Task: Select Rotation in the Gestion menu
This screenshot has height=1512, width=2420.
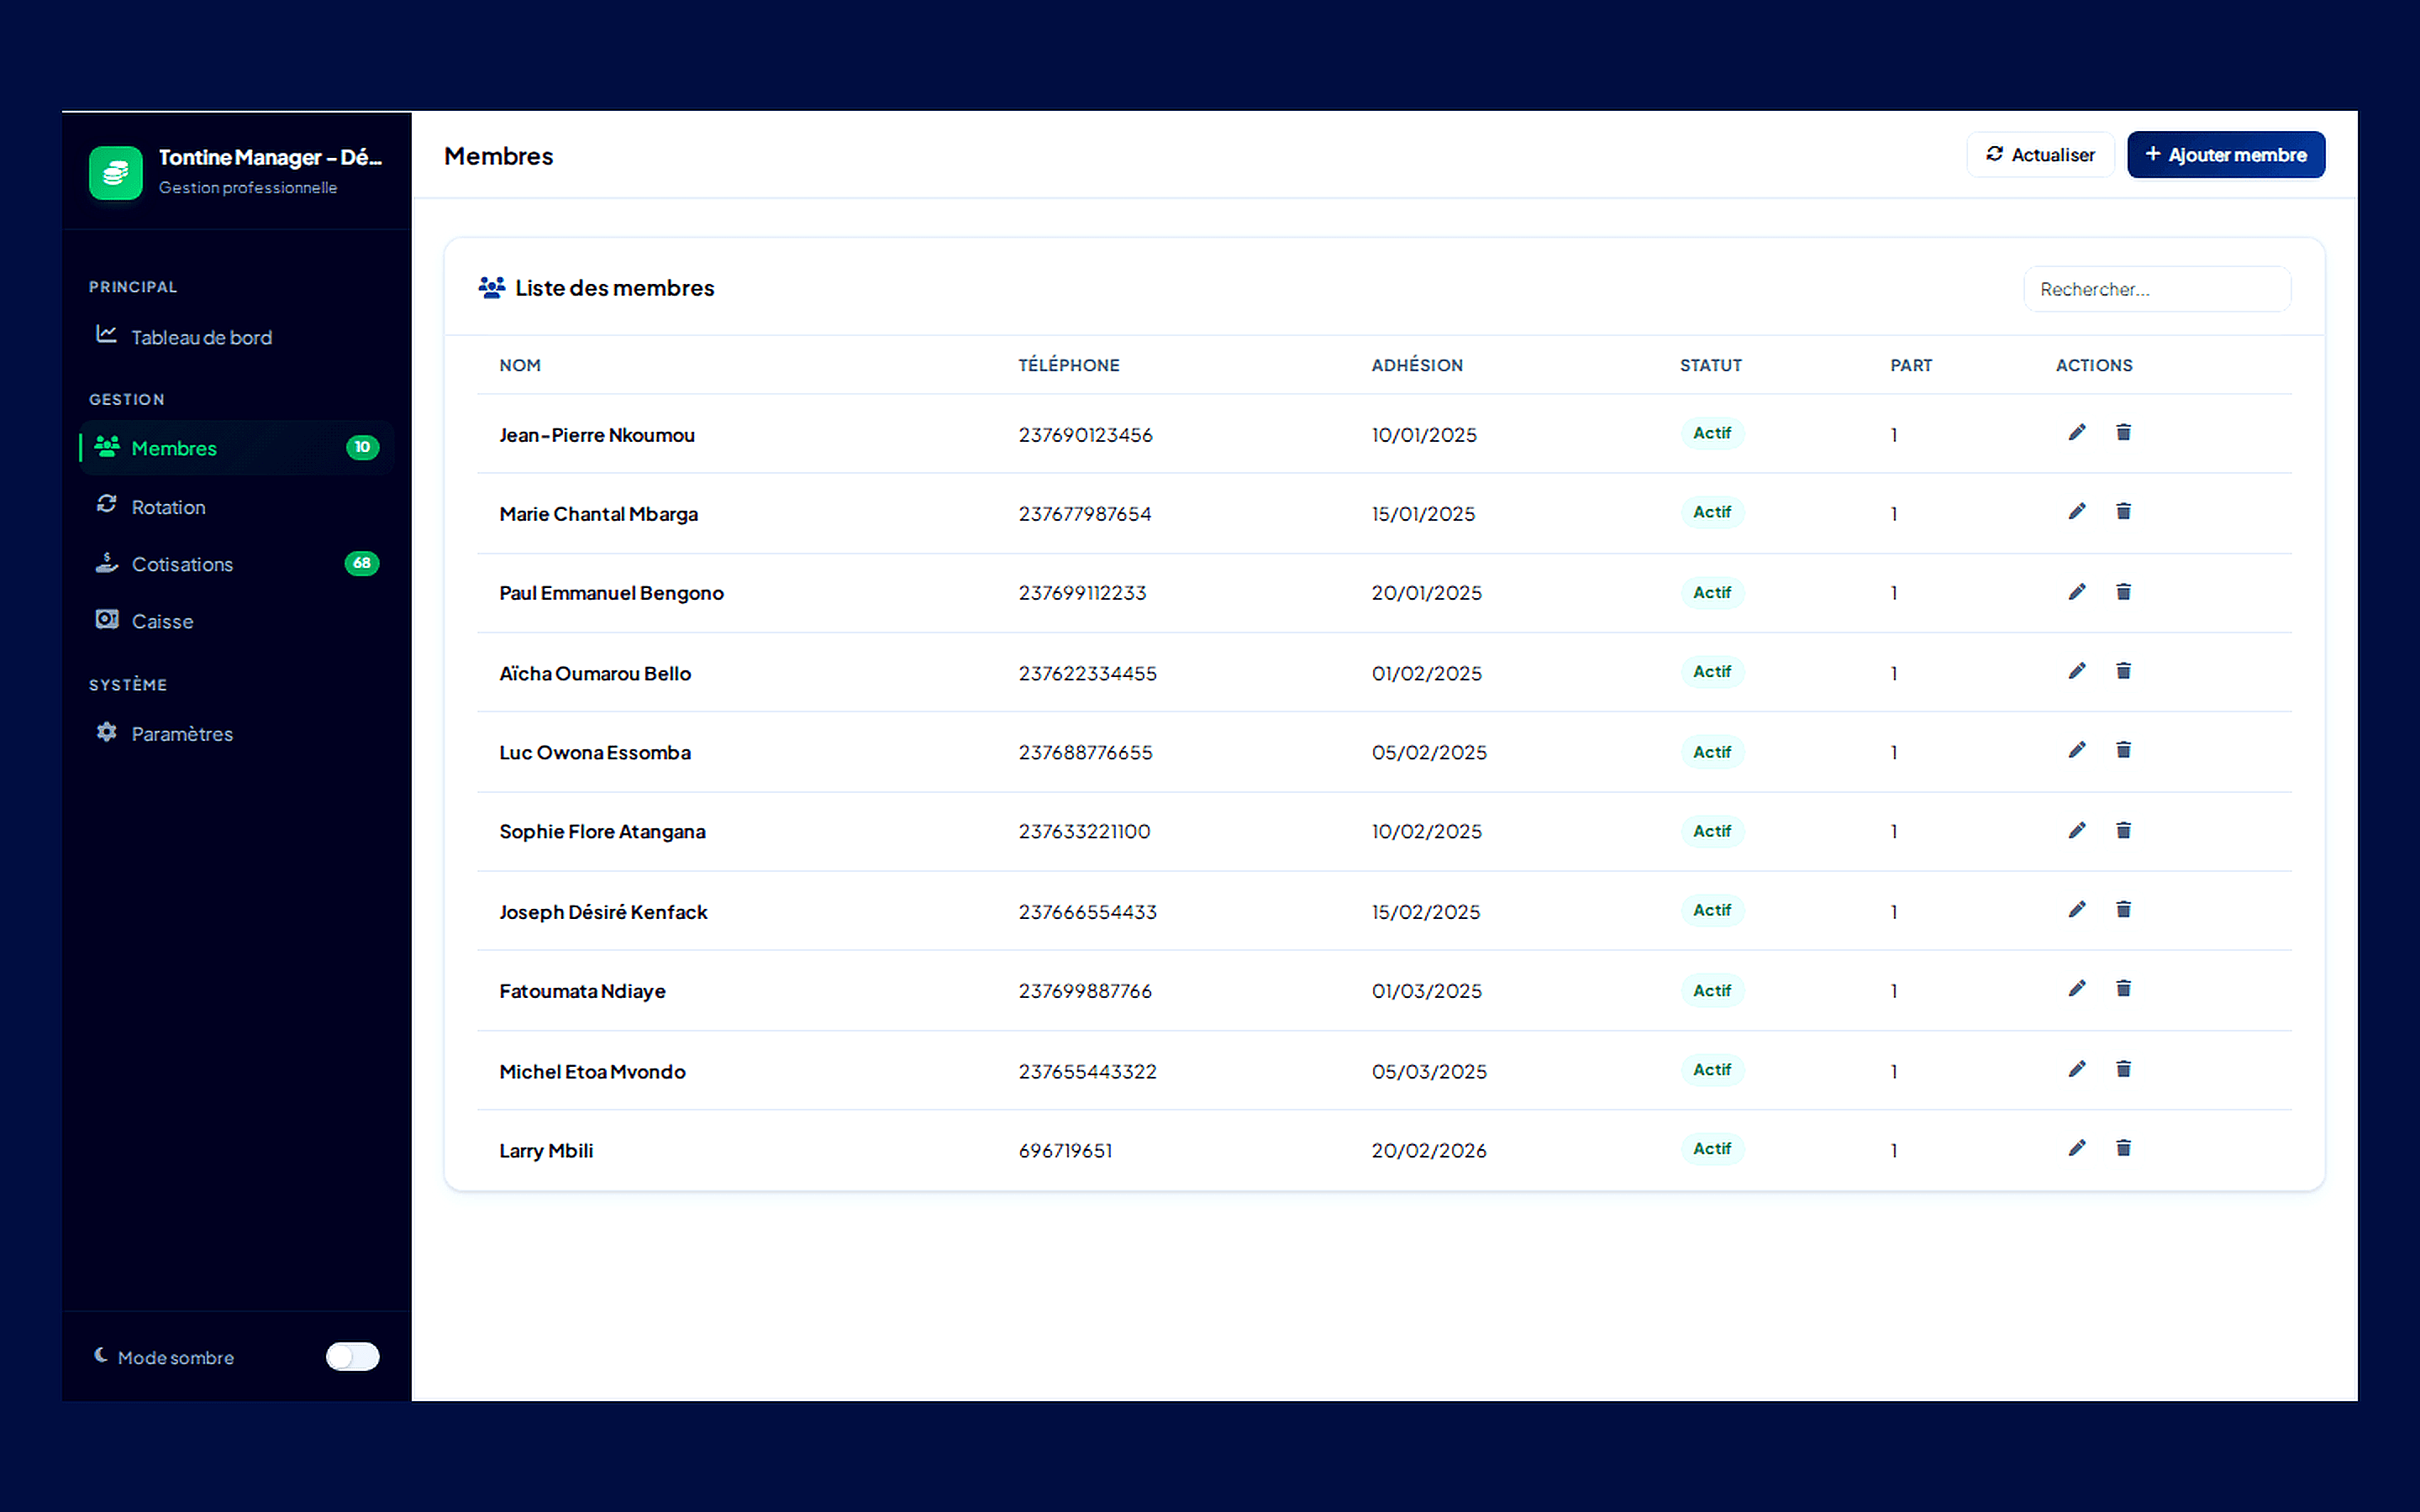Action: pos(168,506)
